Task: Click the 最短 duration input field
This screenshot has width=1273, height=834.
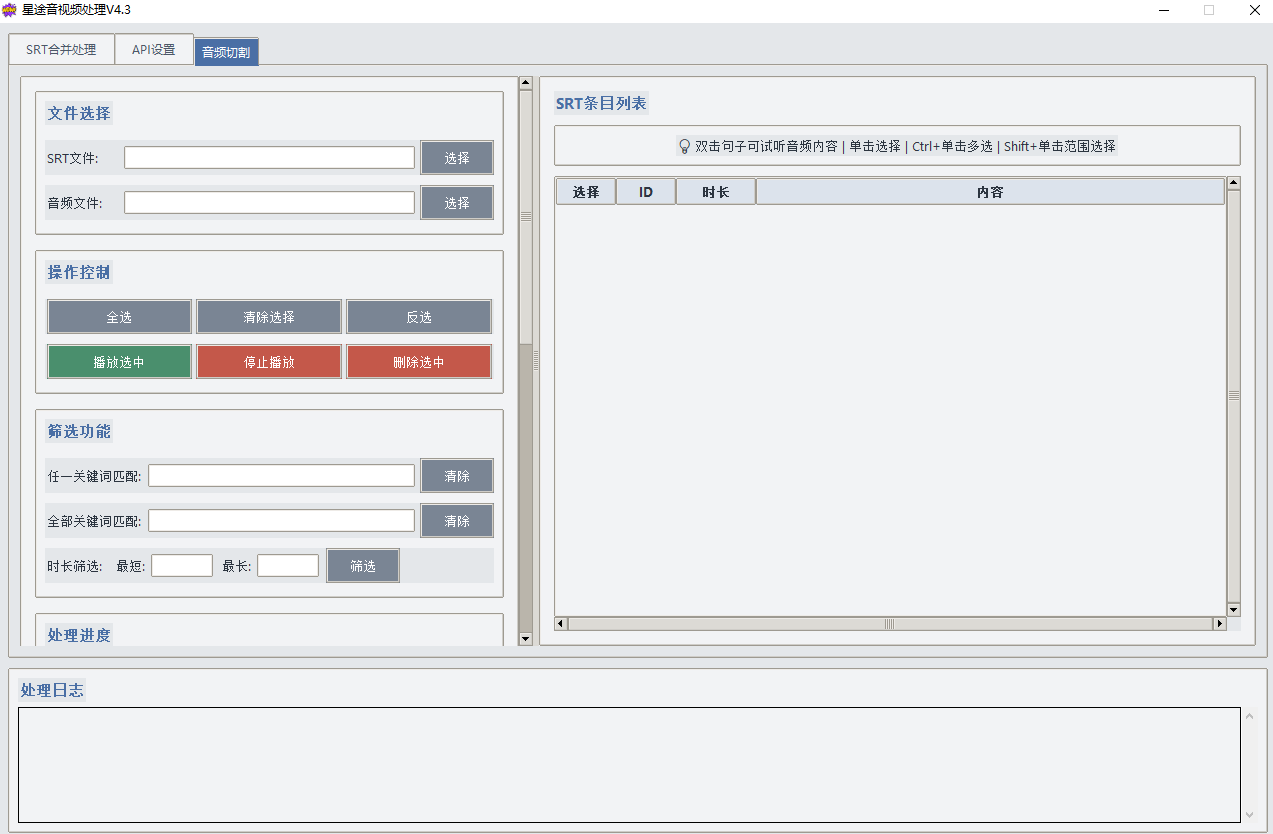Action: click(182, 566)
